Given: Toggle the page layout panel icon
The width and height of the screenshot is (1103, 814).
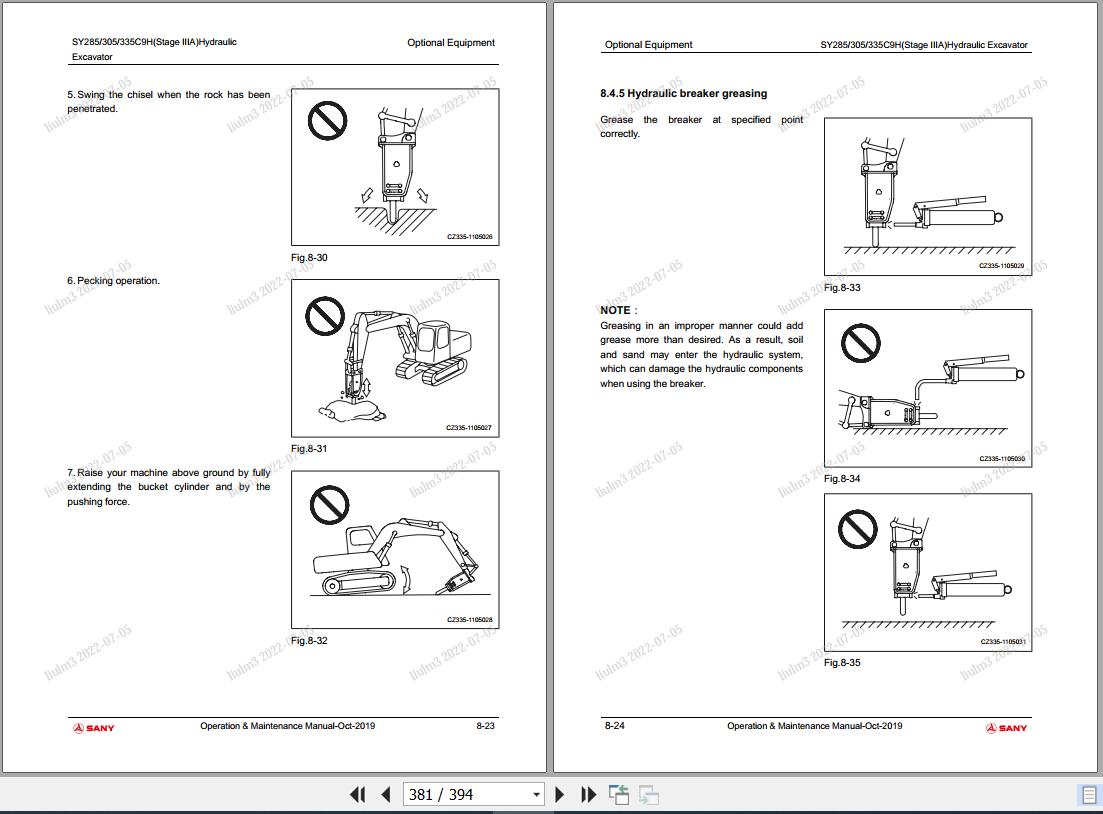Looking at the screenshot, I should 1088,795.
